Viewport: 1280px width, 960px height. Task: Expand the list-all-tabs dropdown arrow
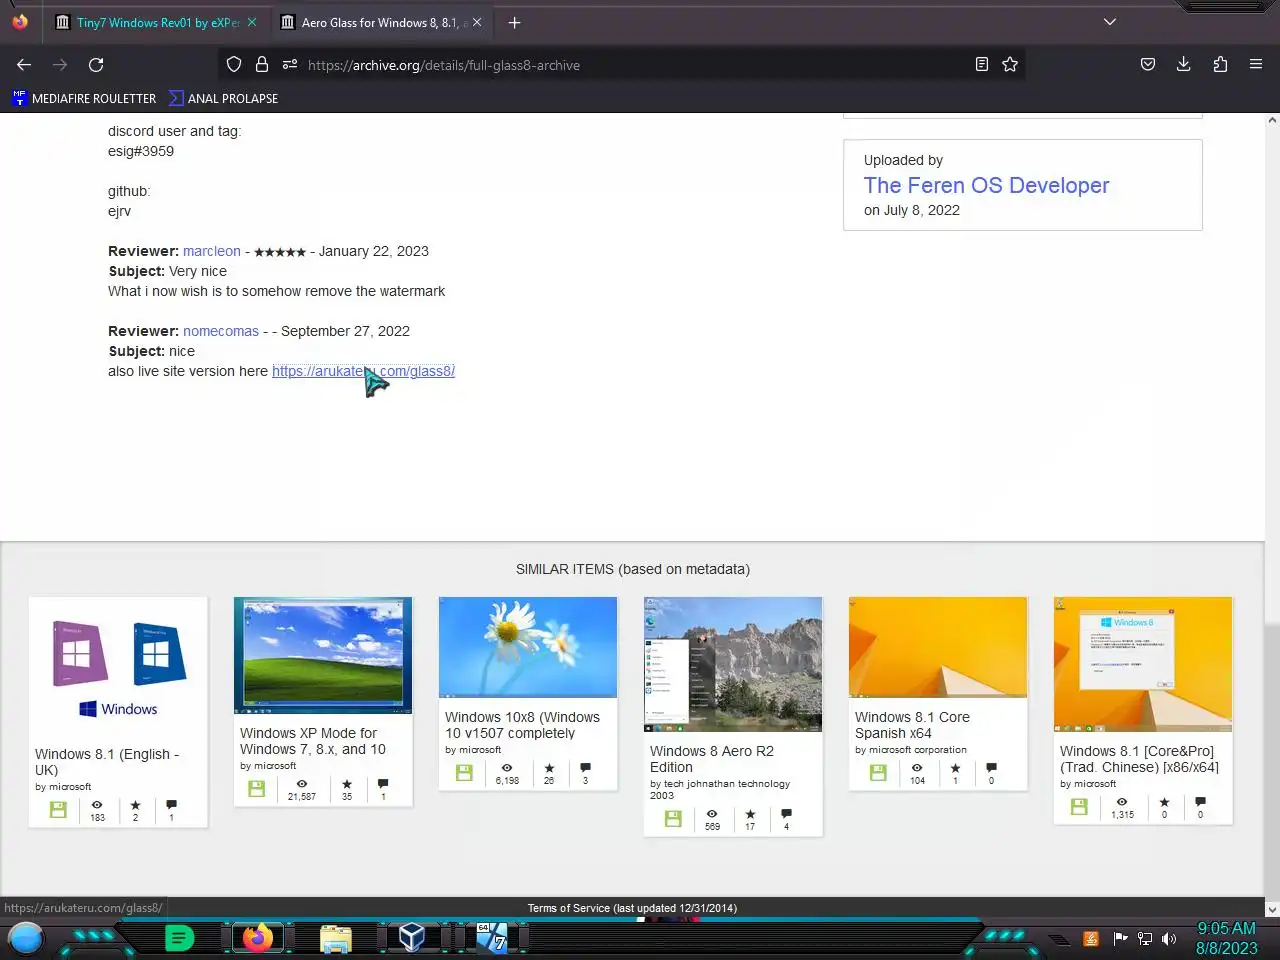coord(1110,22)
